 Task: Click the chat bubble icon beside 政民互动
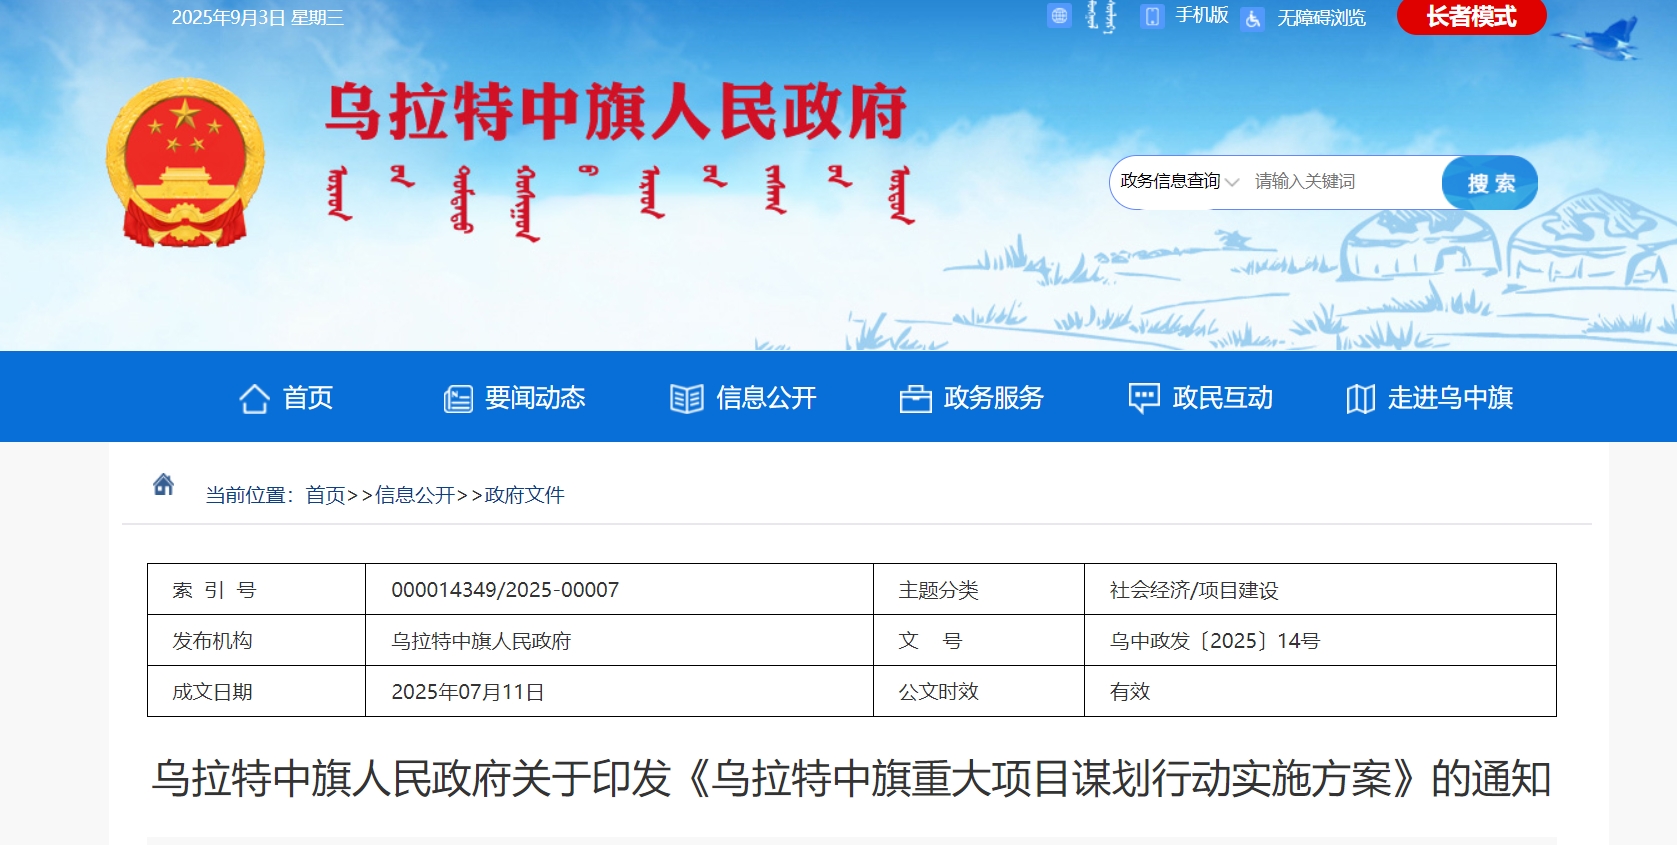coord(1143,398)
